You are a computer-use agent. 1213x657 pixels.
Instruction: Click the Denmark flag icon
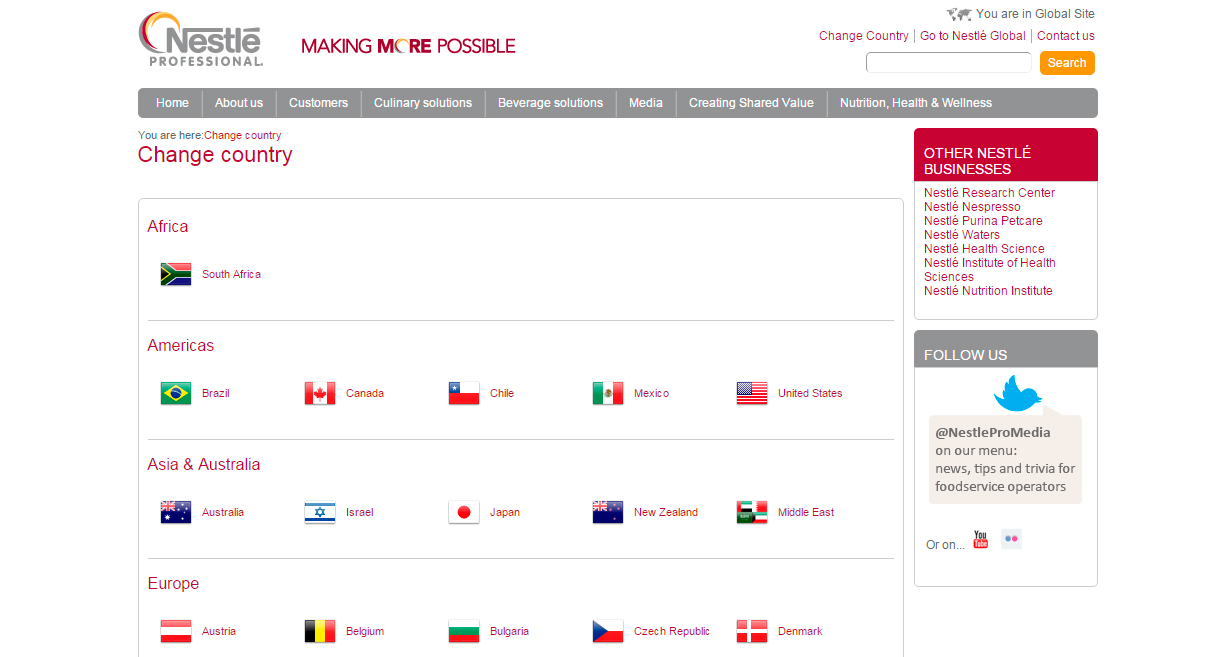click(x=752, y=631)
